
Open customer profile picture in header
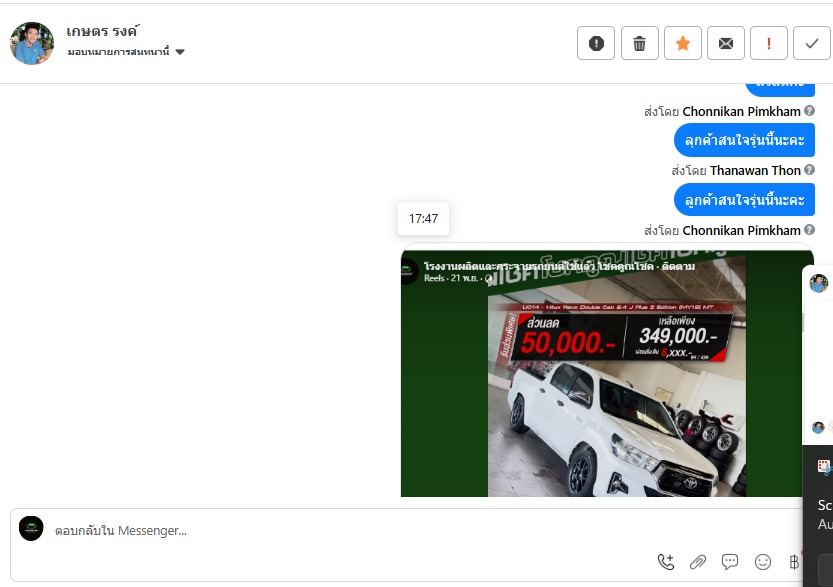[32, 43]
